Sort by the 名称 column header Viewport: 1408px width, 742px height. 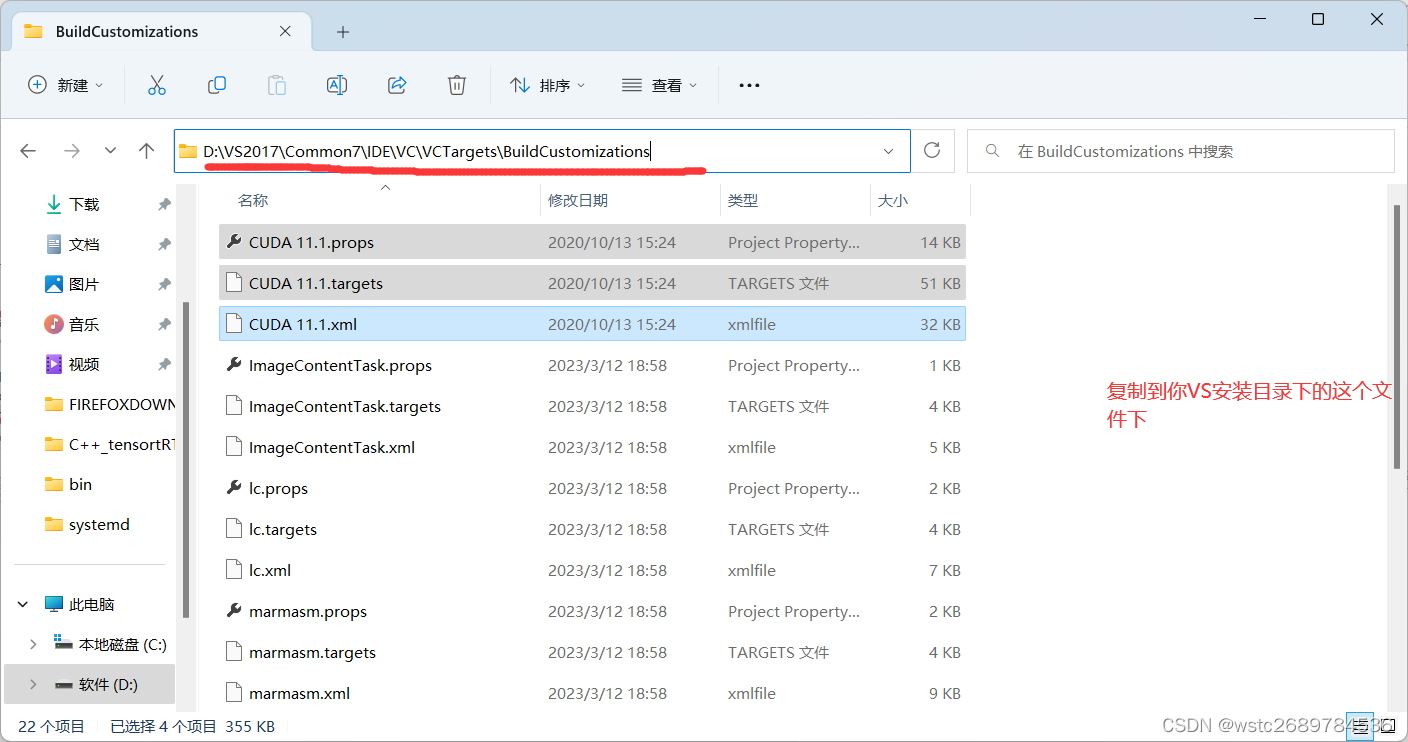point(253,200)
